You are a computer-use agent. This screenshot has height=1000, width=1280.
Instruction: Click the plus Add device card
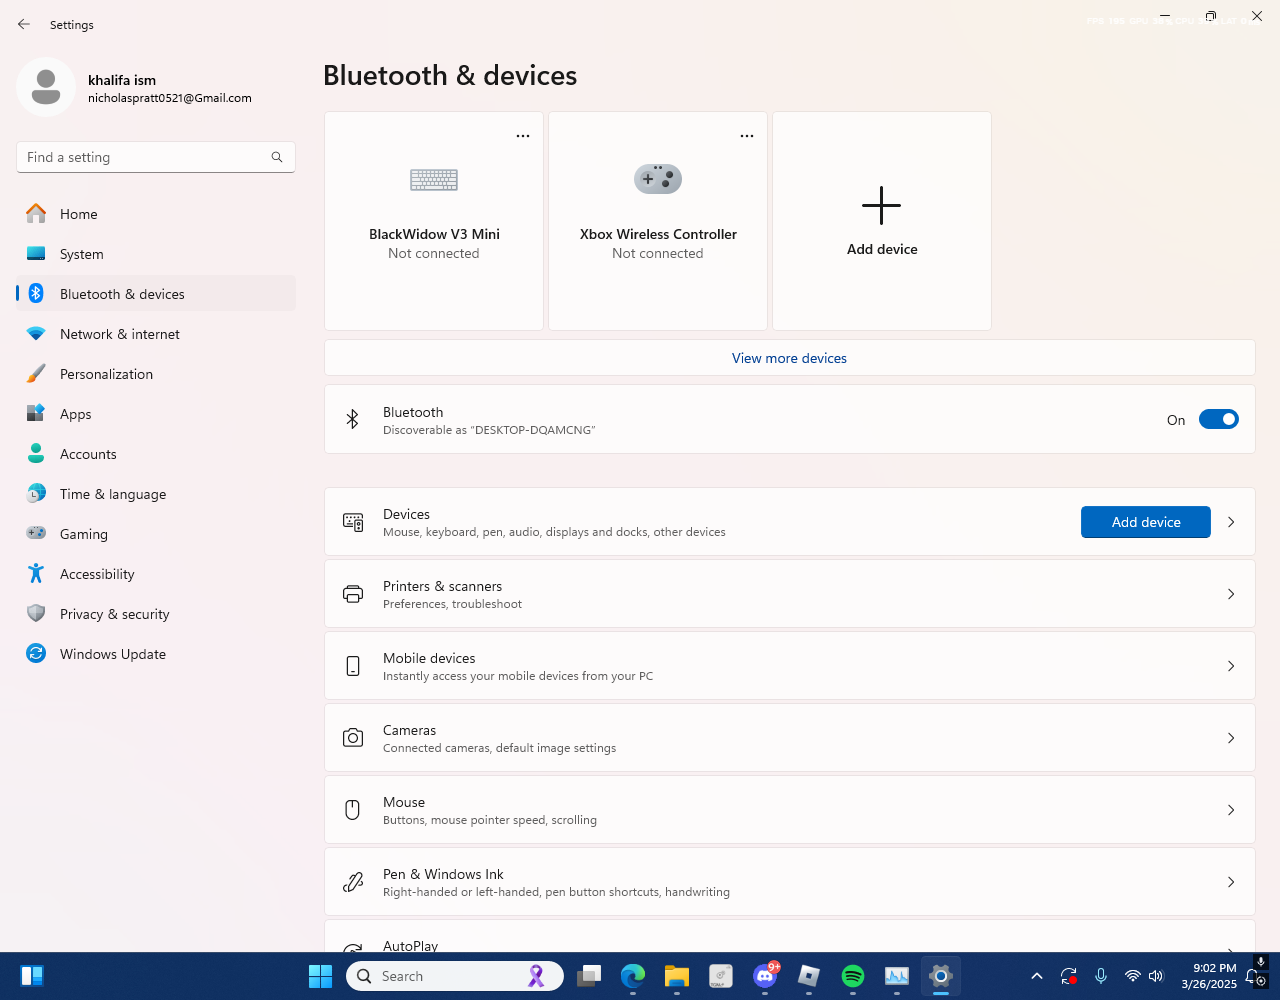882,221
